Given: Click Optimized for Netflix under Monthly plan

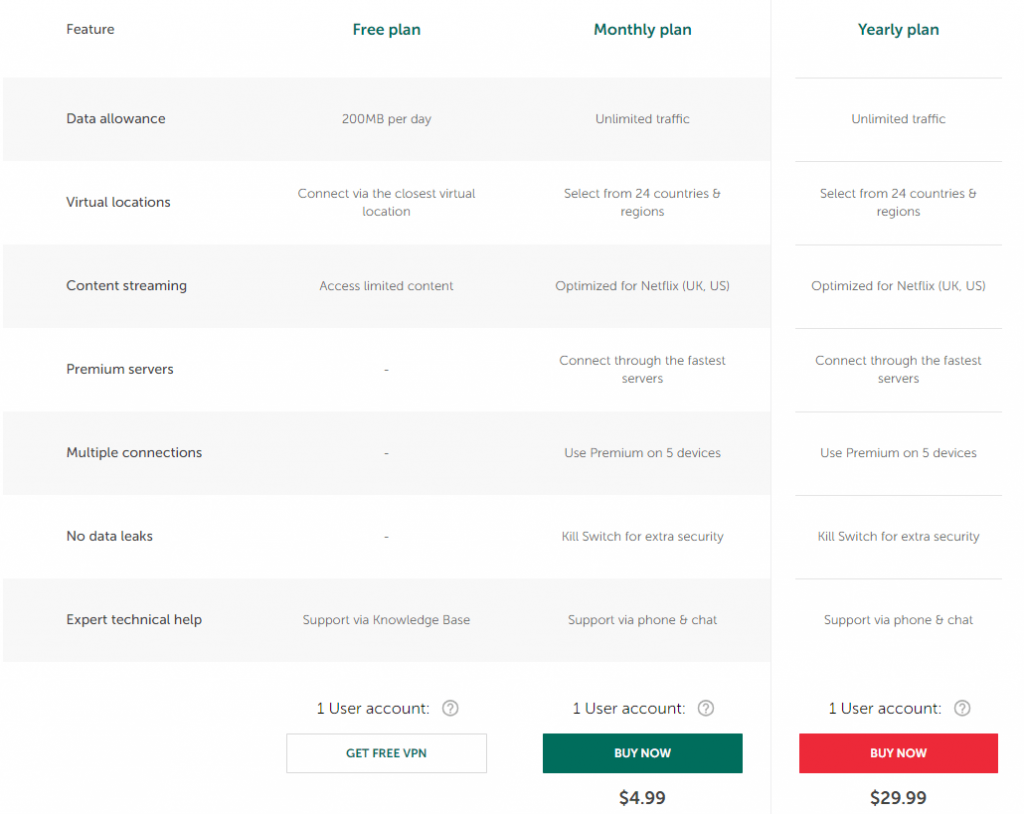Looking at the screenshot, I should tap(643, 285).
